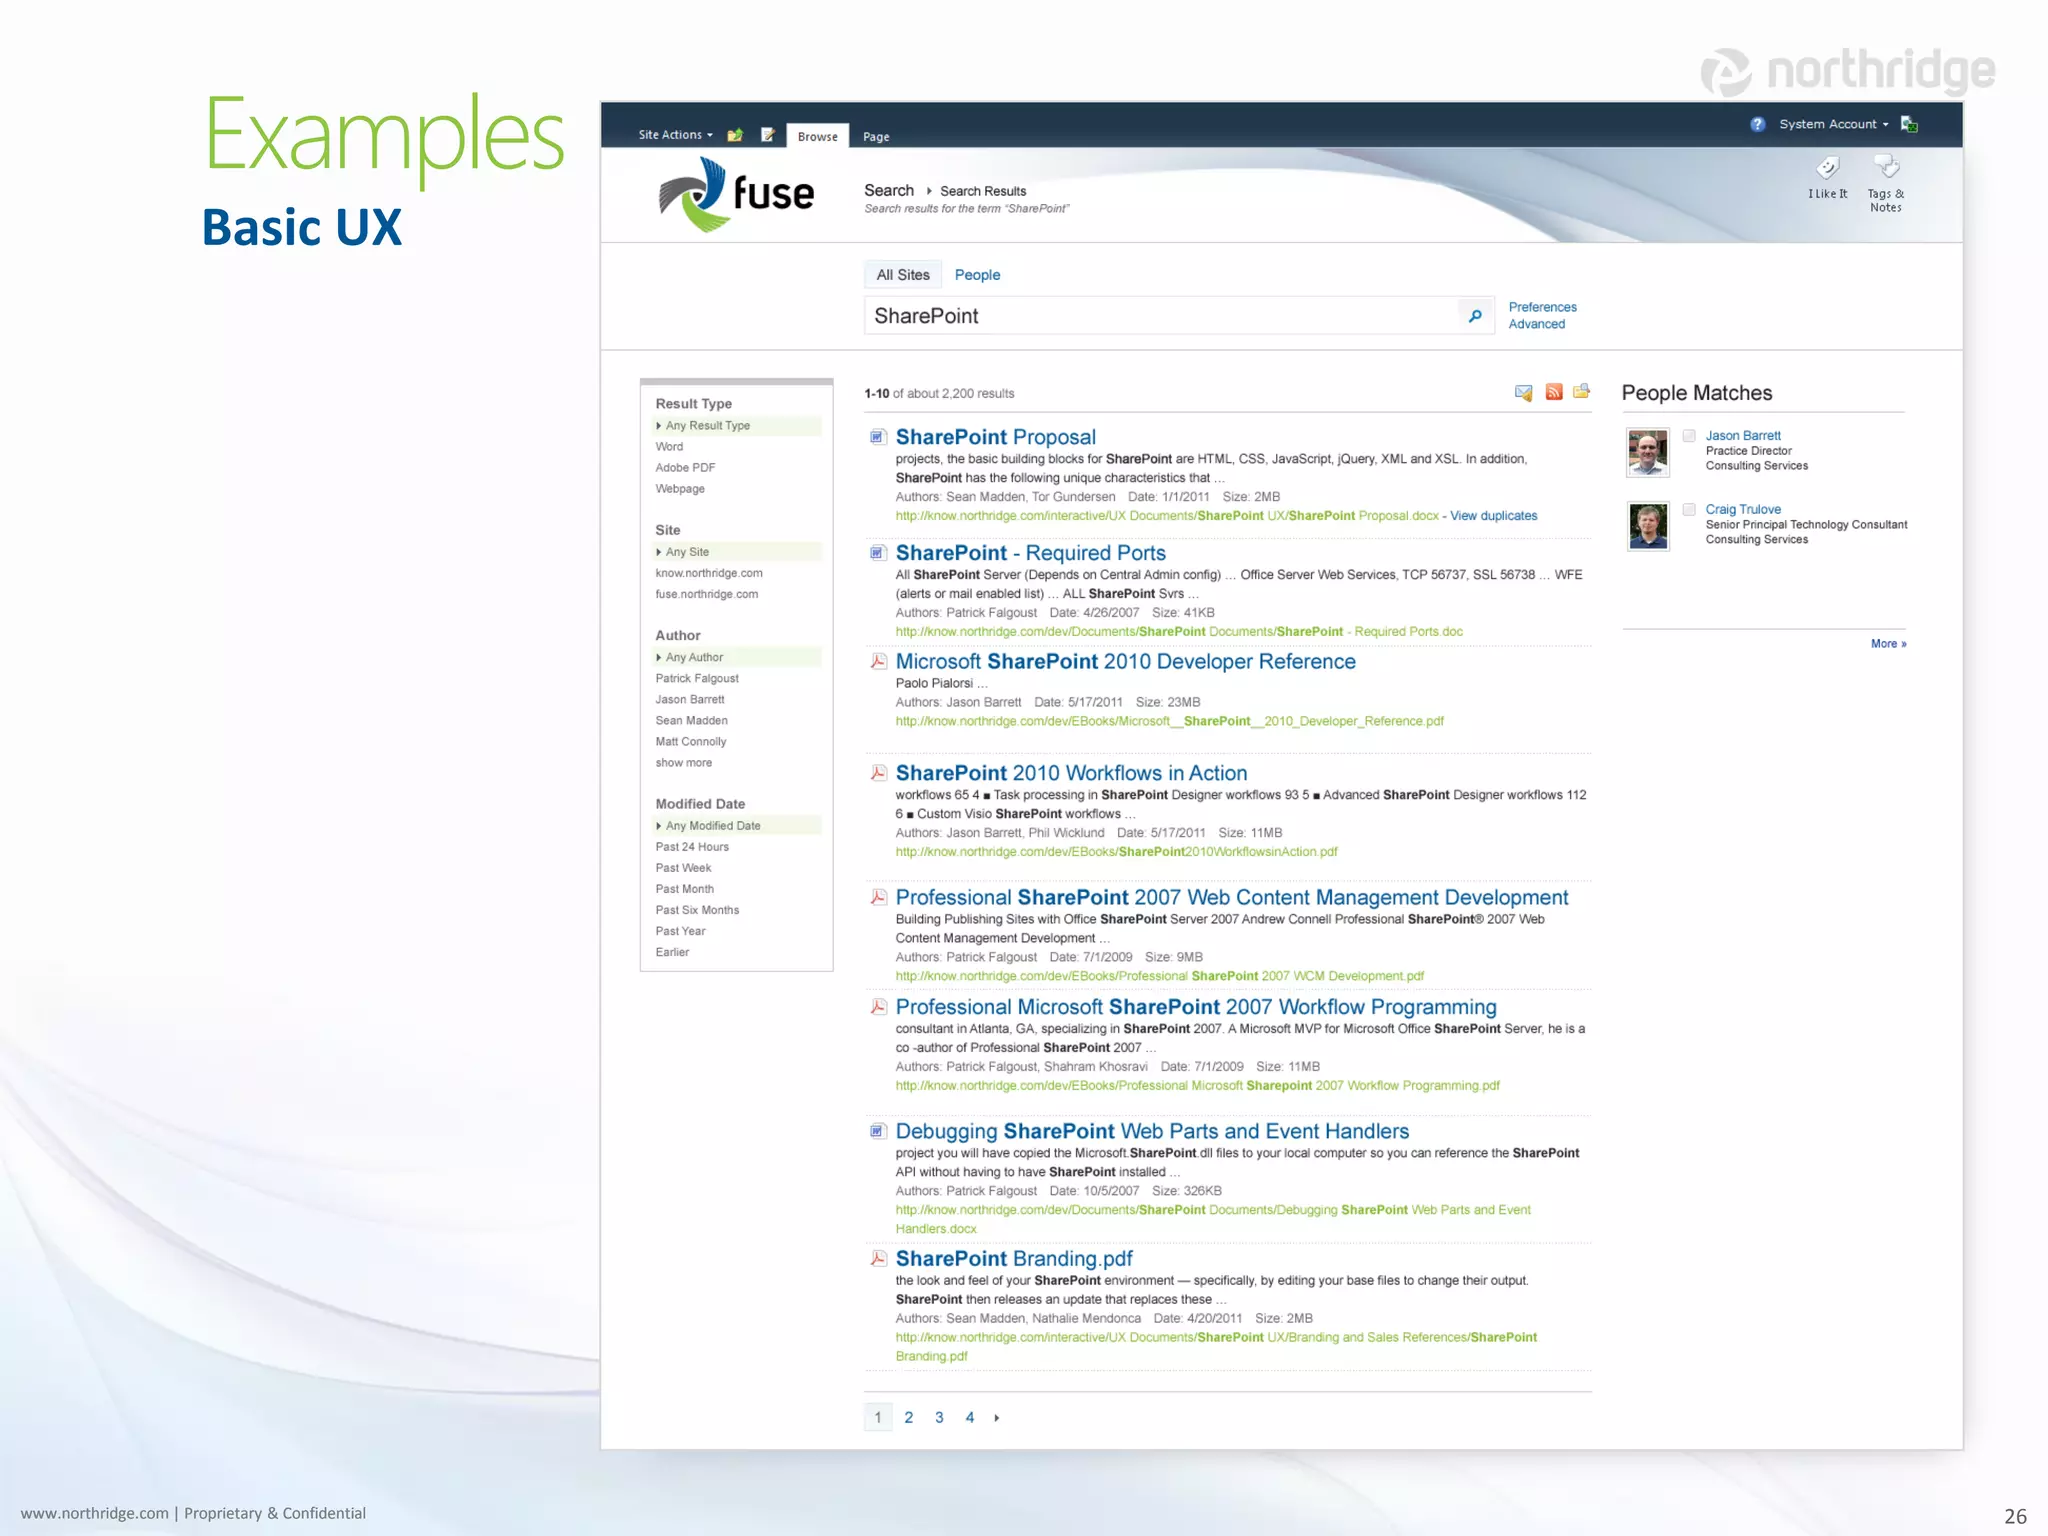Switch to the Browse ribbon tab

coord(818,136)
